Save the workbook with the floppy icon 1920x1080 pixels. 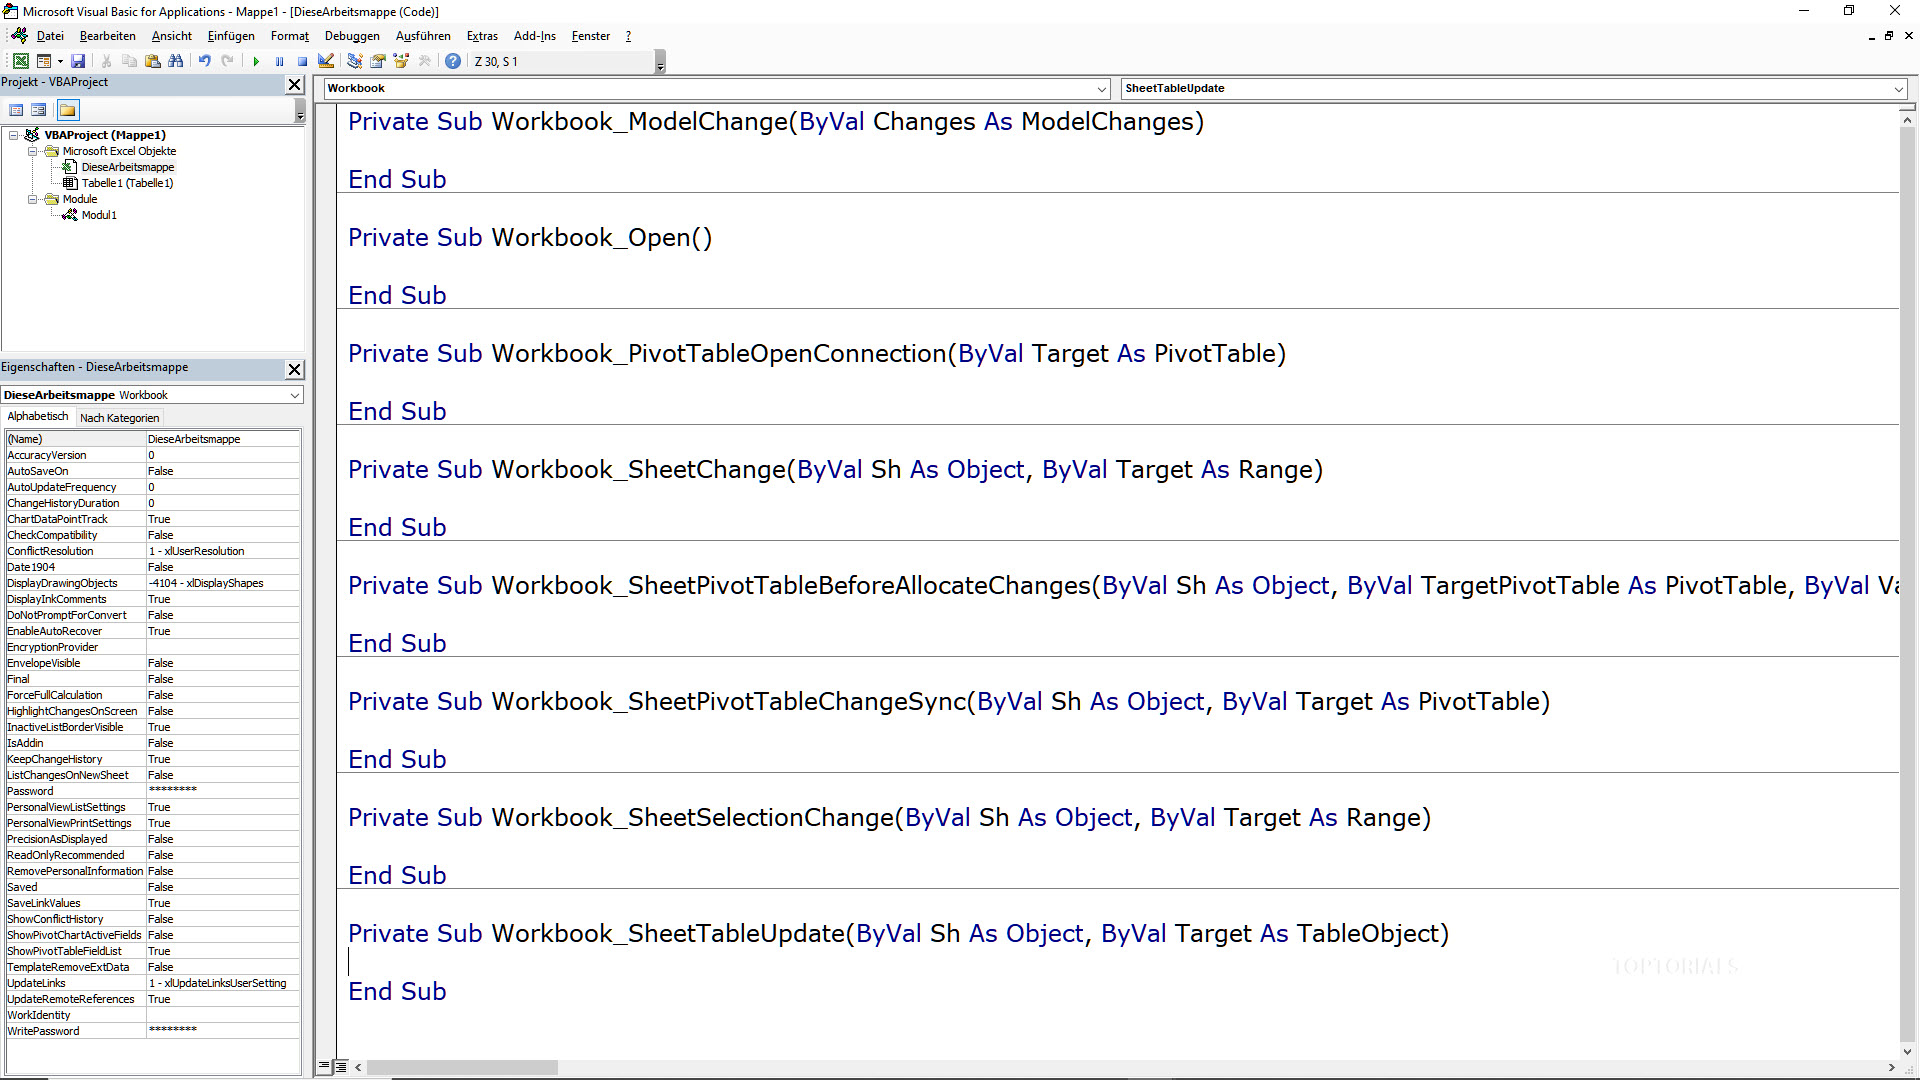[78, 61]
